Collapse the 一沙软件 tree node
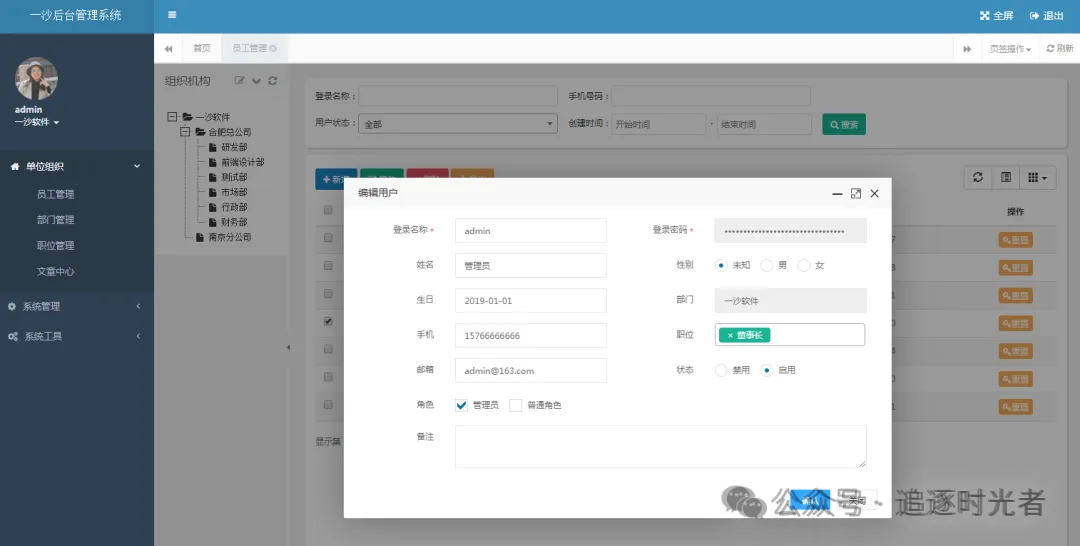Screen dimensions: 1080x546 tap(172, 117)
